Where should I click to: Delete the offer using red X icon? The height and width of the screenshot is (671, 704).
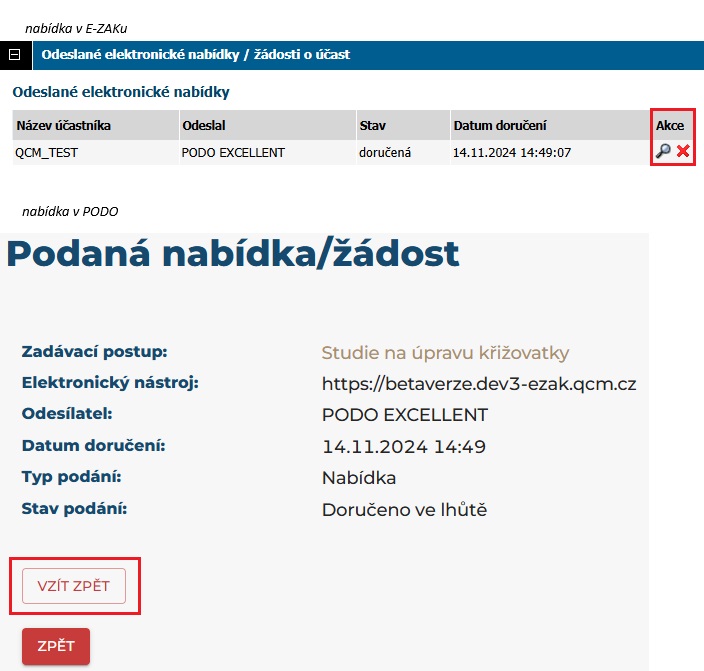coord(683,152)
